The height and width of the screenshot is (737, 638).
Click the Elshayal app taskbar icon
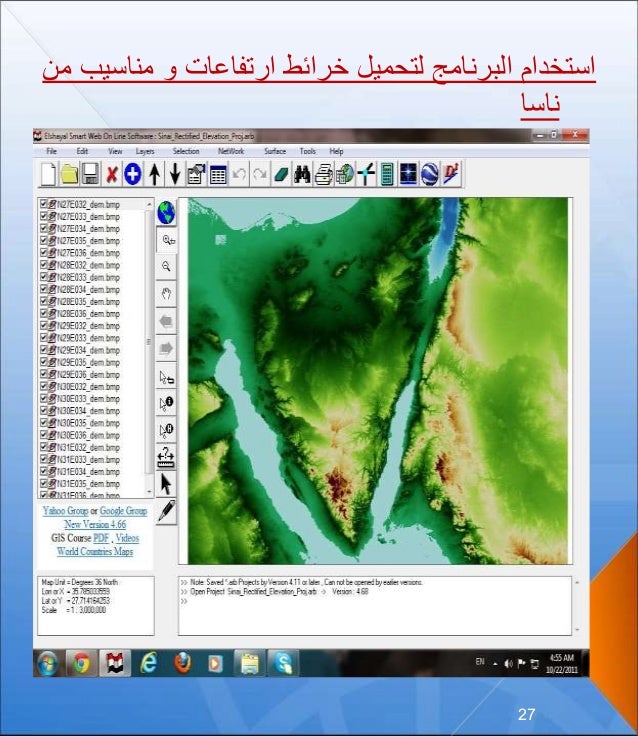[115, 663]
